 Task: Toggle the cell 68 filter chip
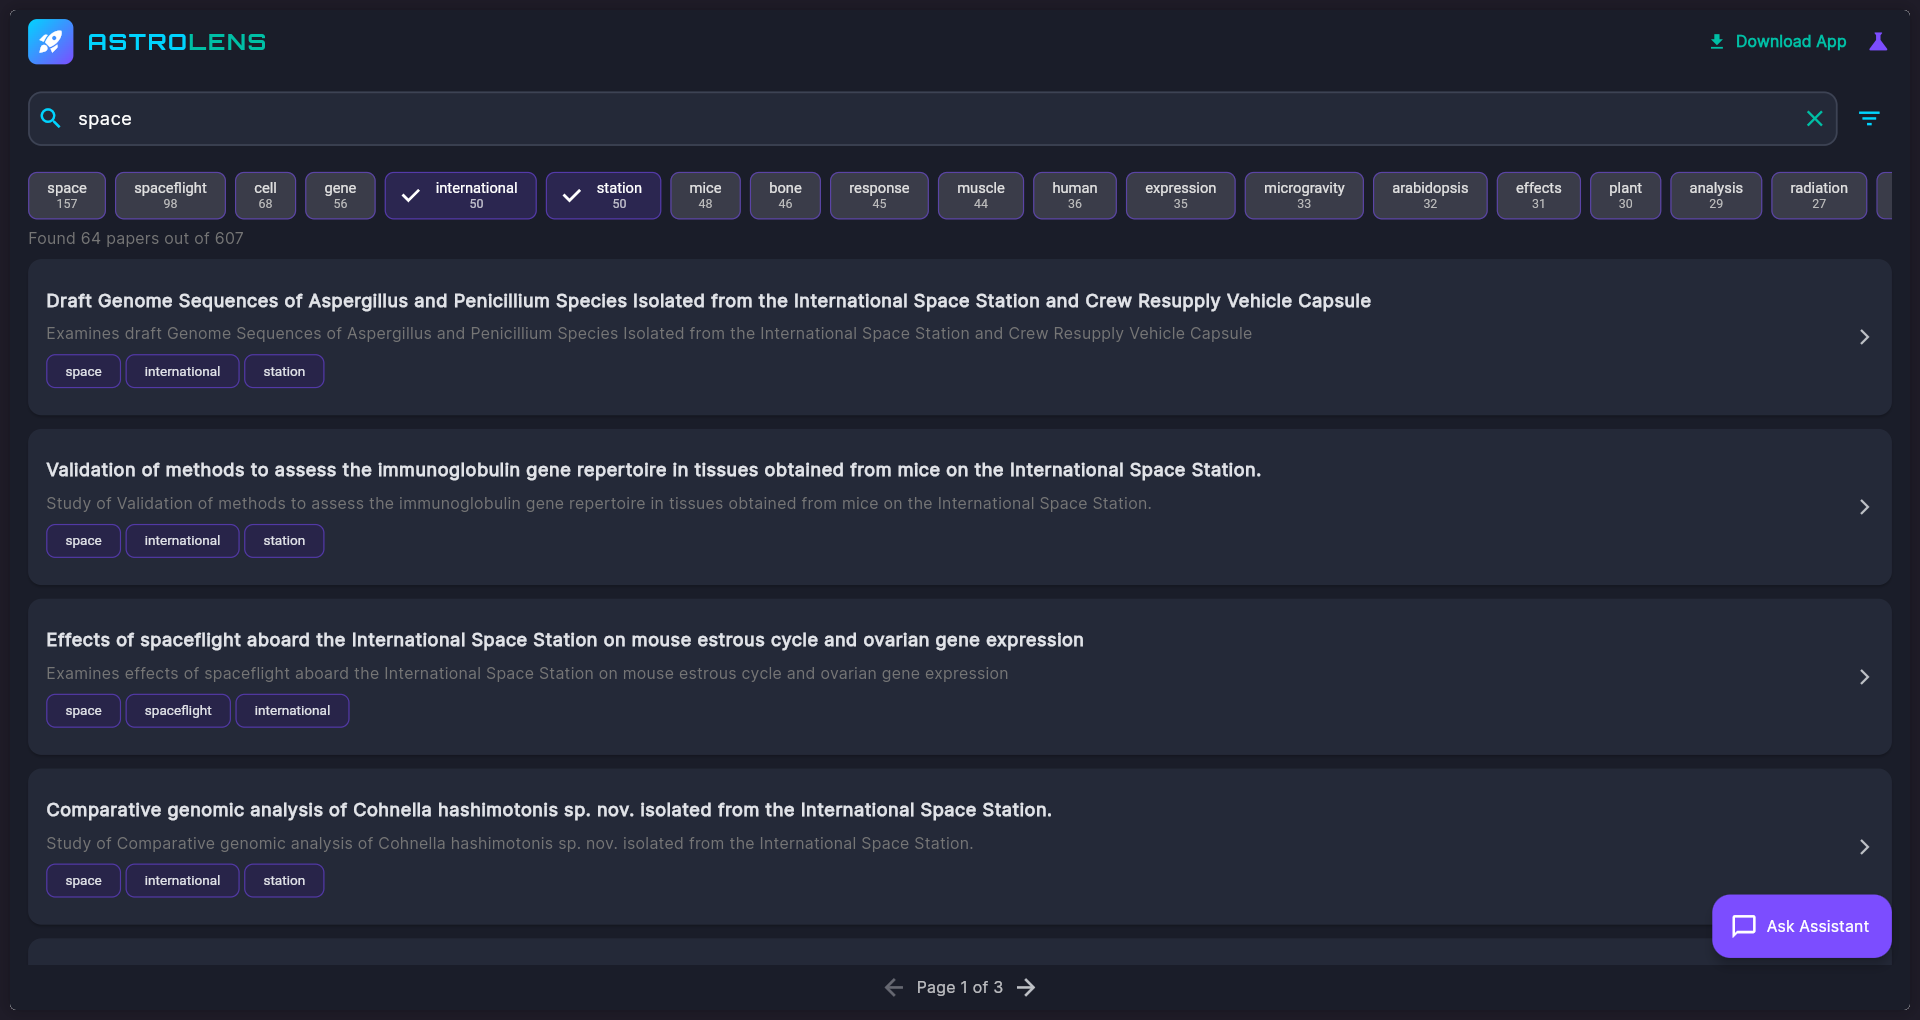click(265, 195)
